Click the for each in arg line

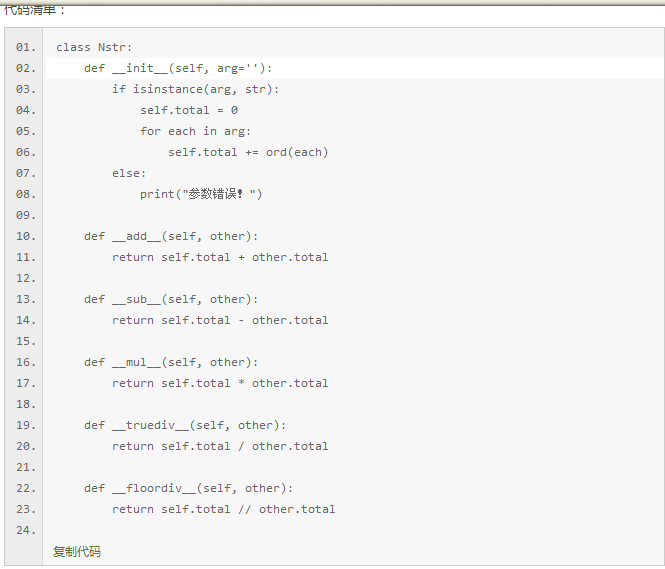coord(196,131)
